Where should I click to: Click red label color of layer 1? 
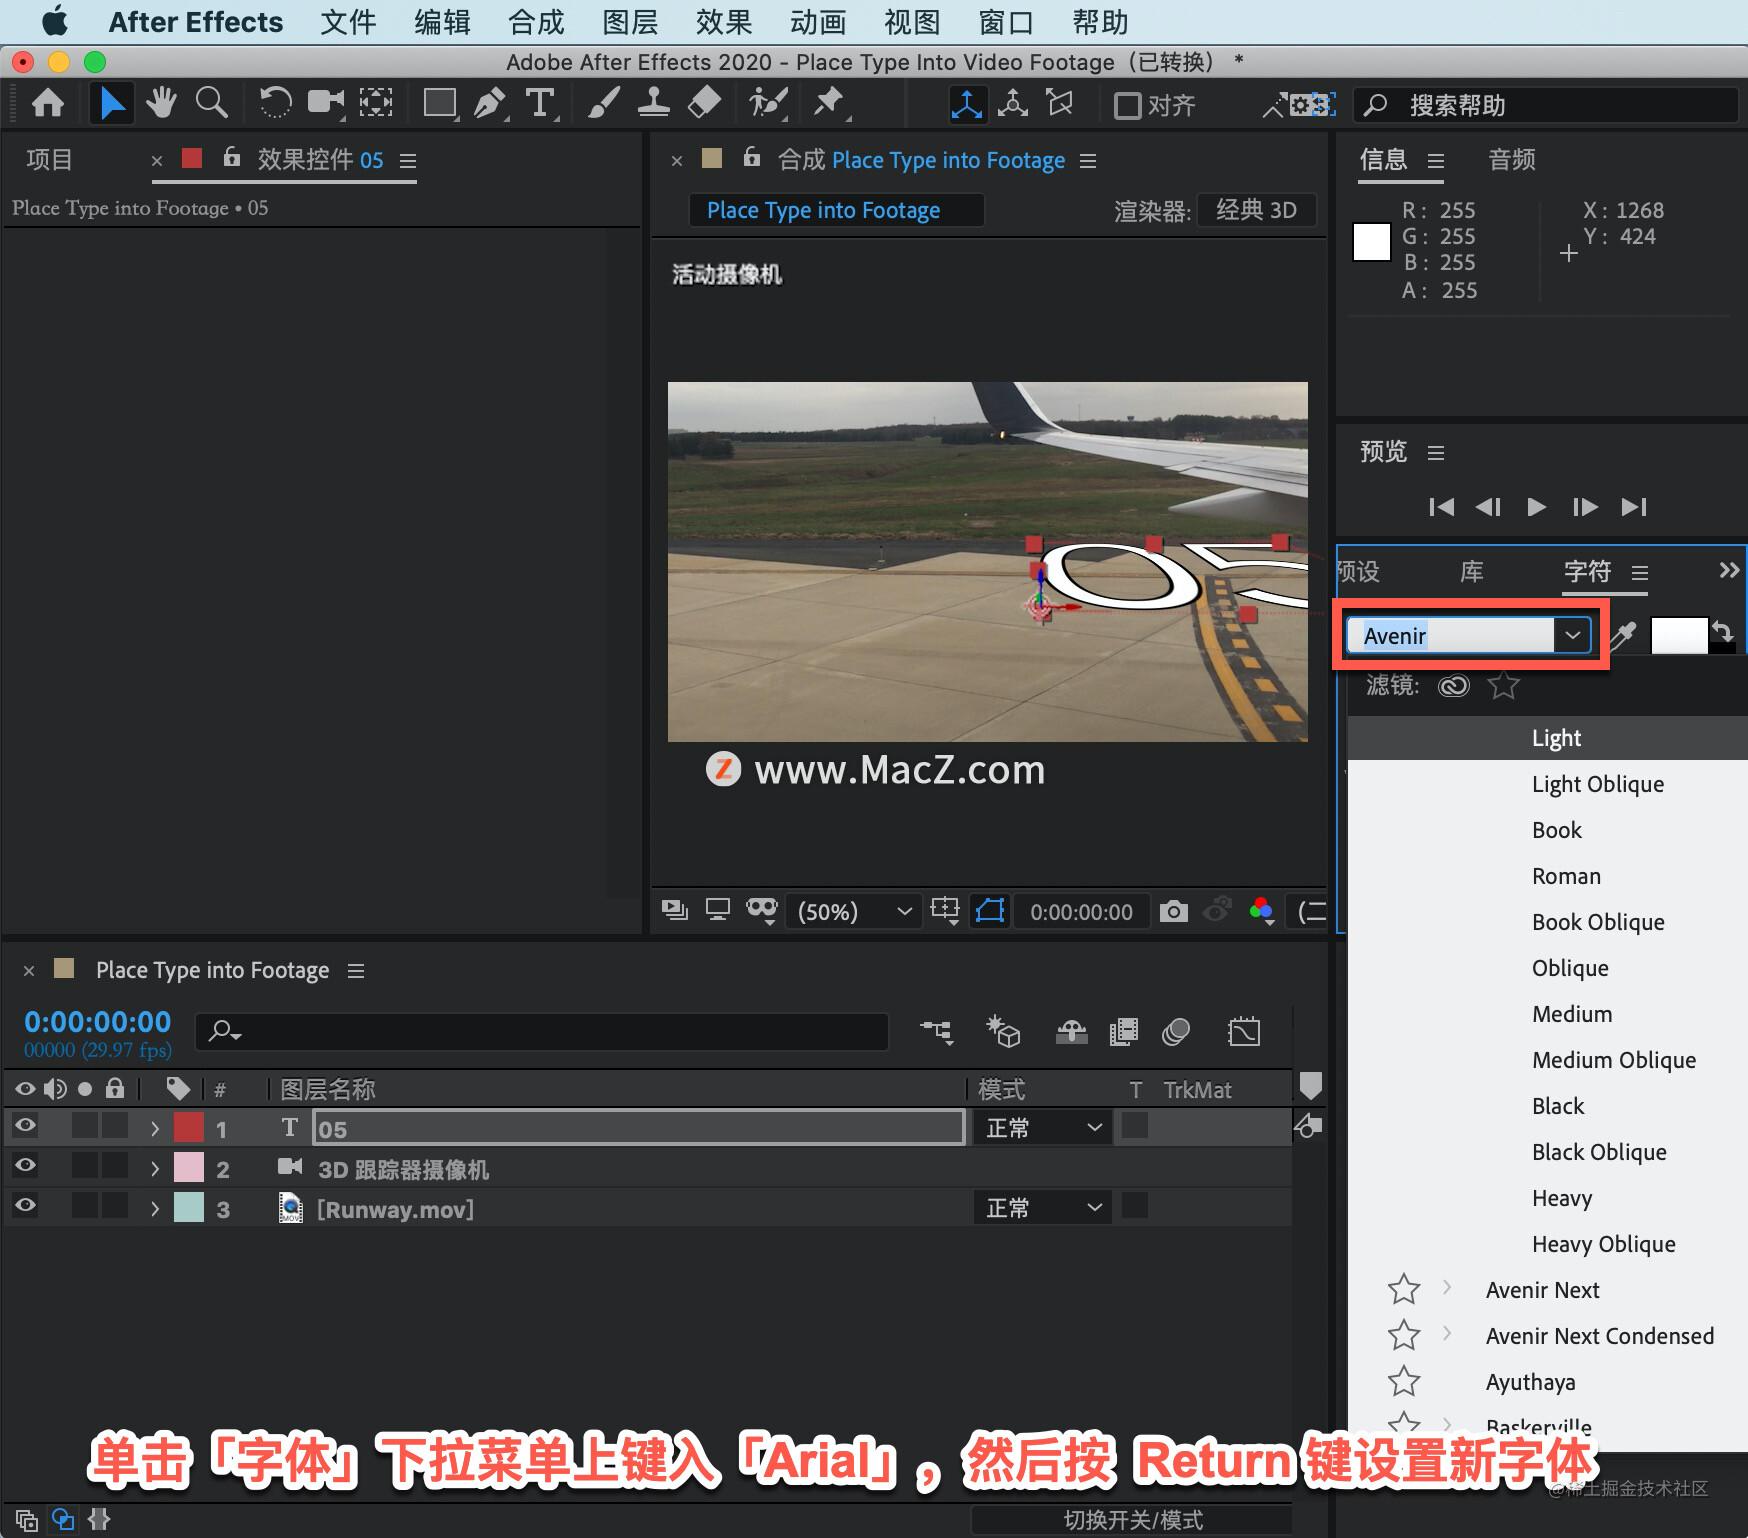(x=189, y=1128)
